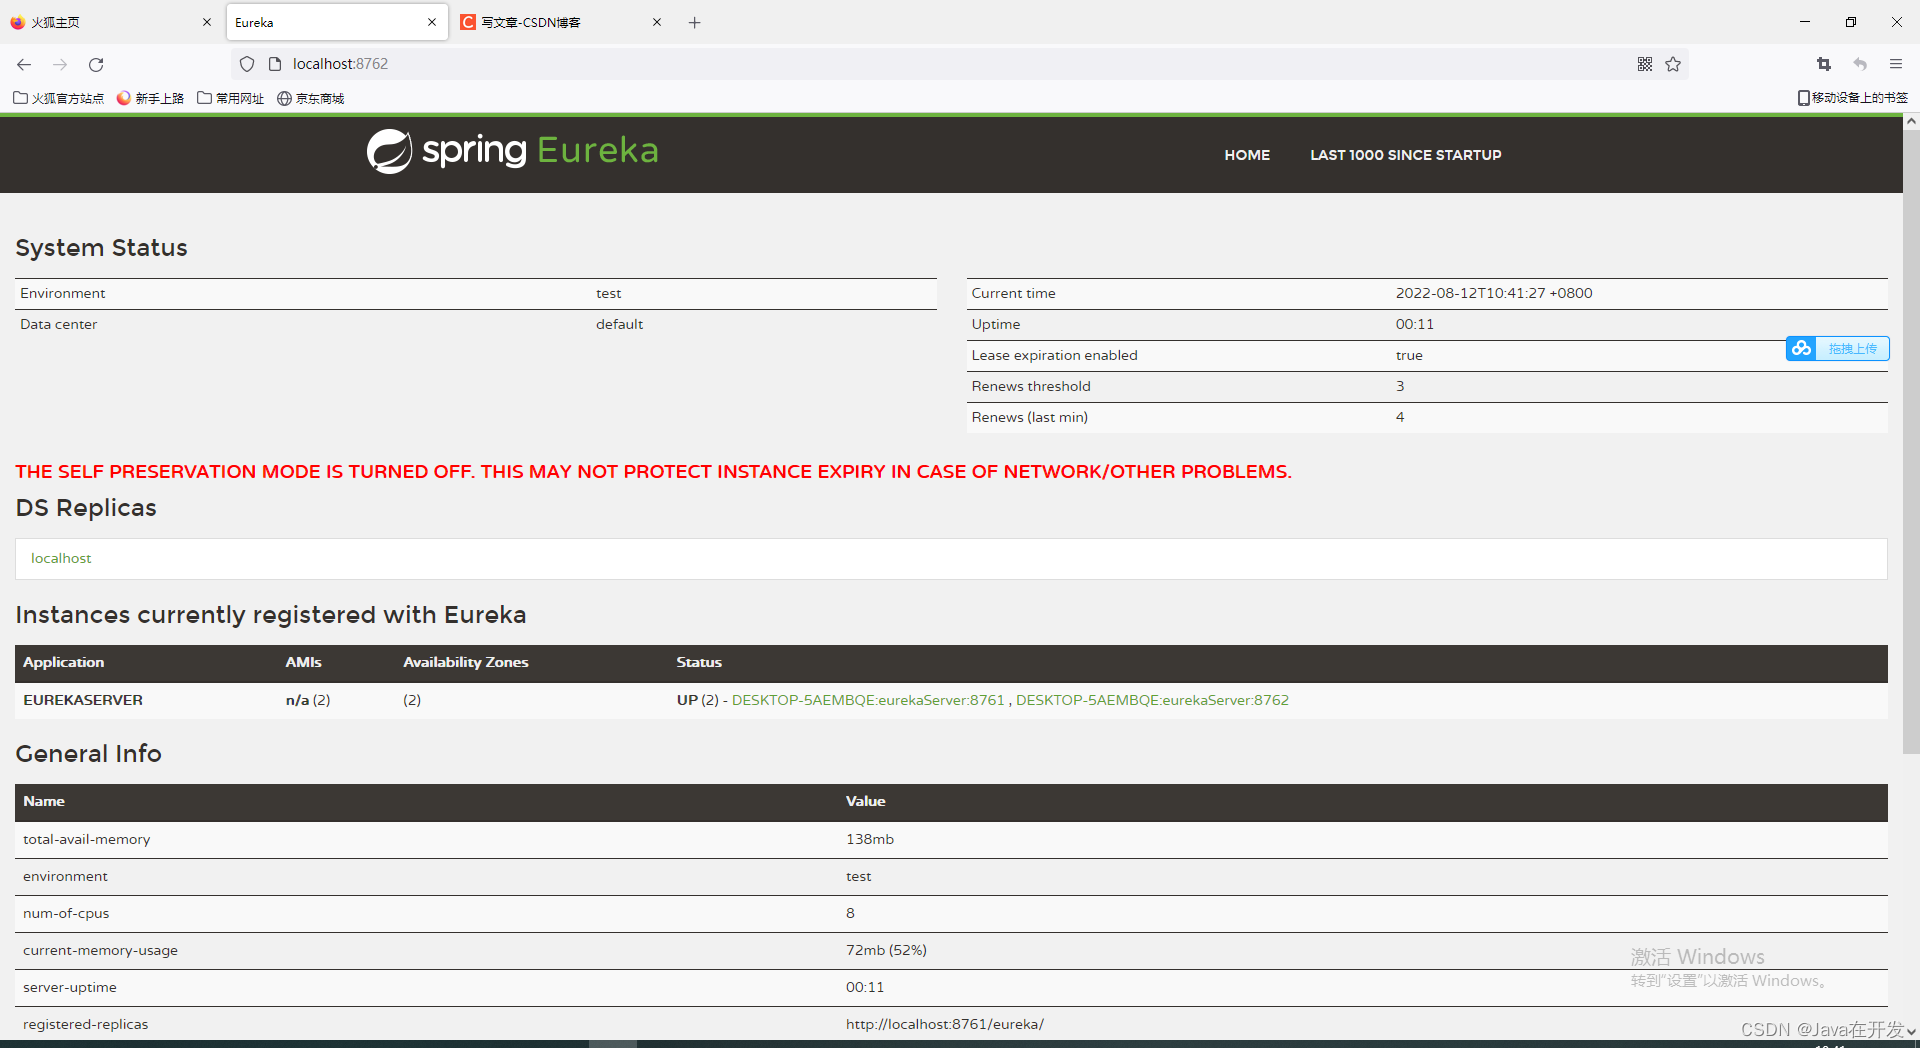The width and height of the screenshot is (1920, 1048).
Task: Click the localhost DS replica link
Action: (x=61, y=558)
